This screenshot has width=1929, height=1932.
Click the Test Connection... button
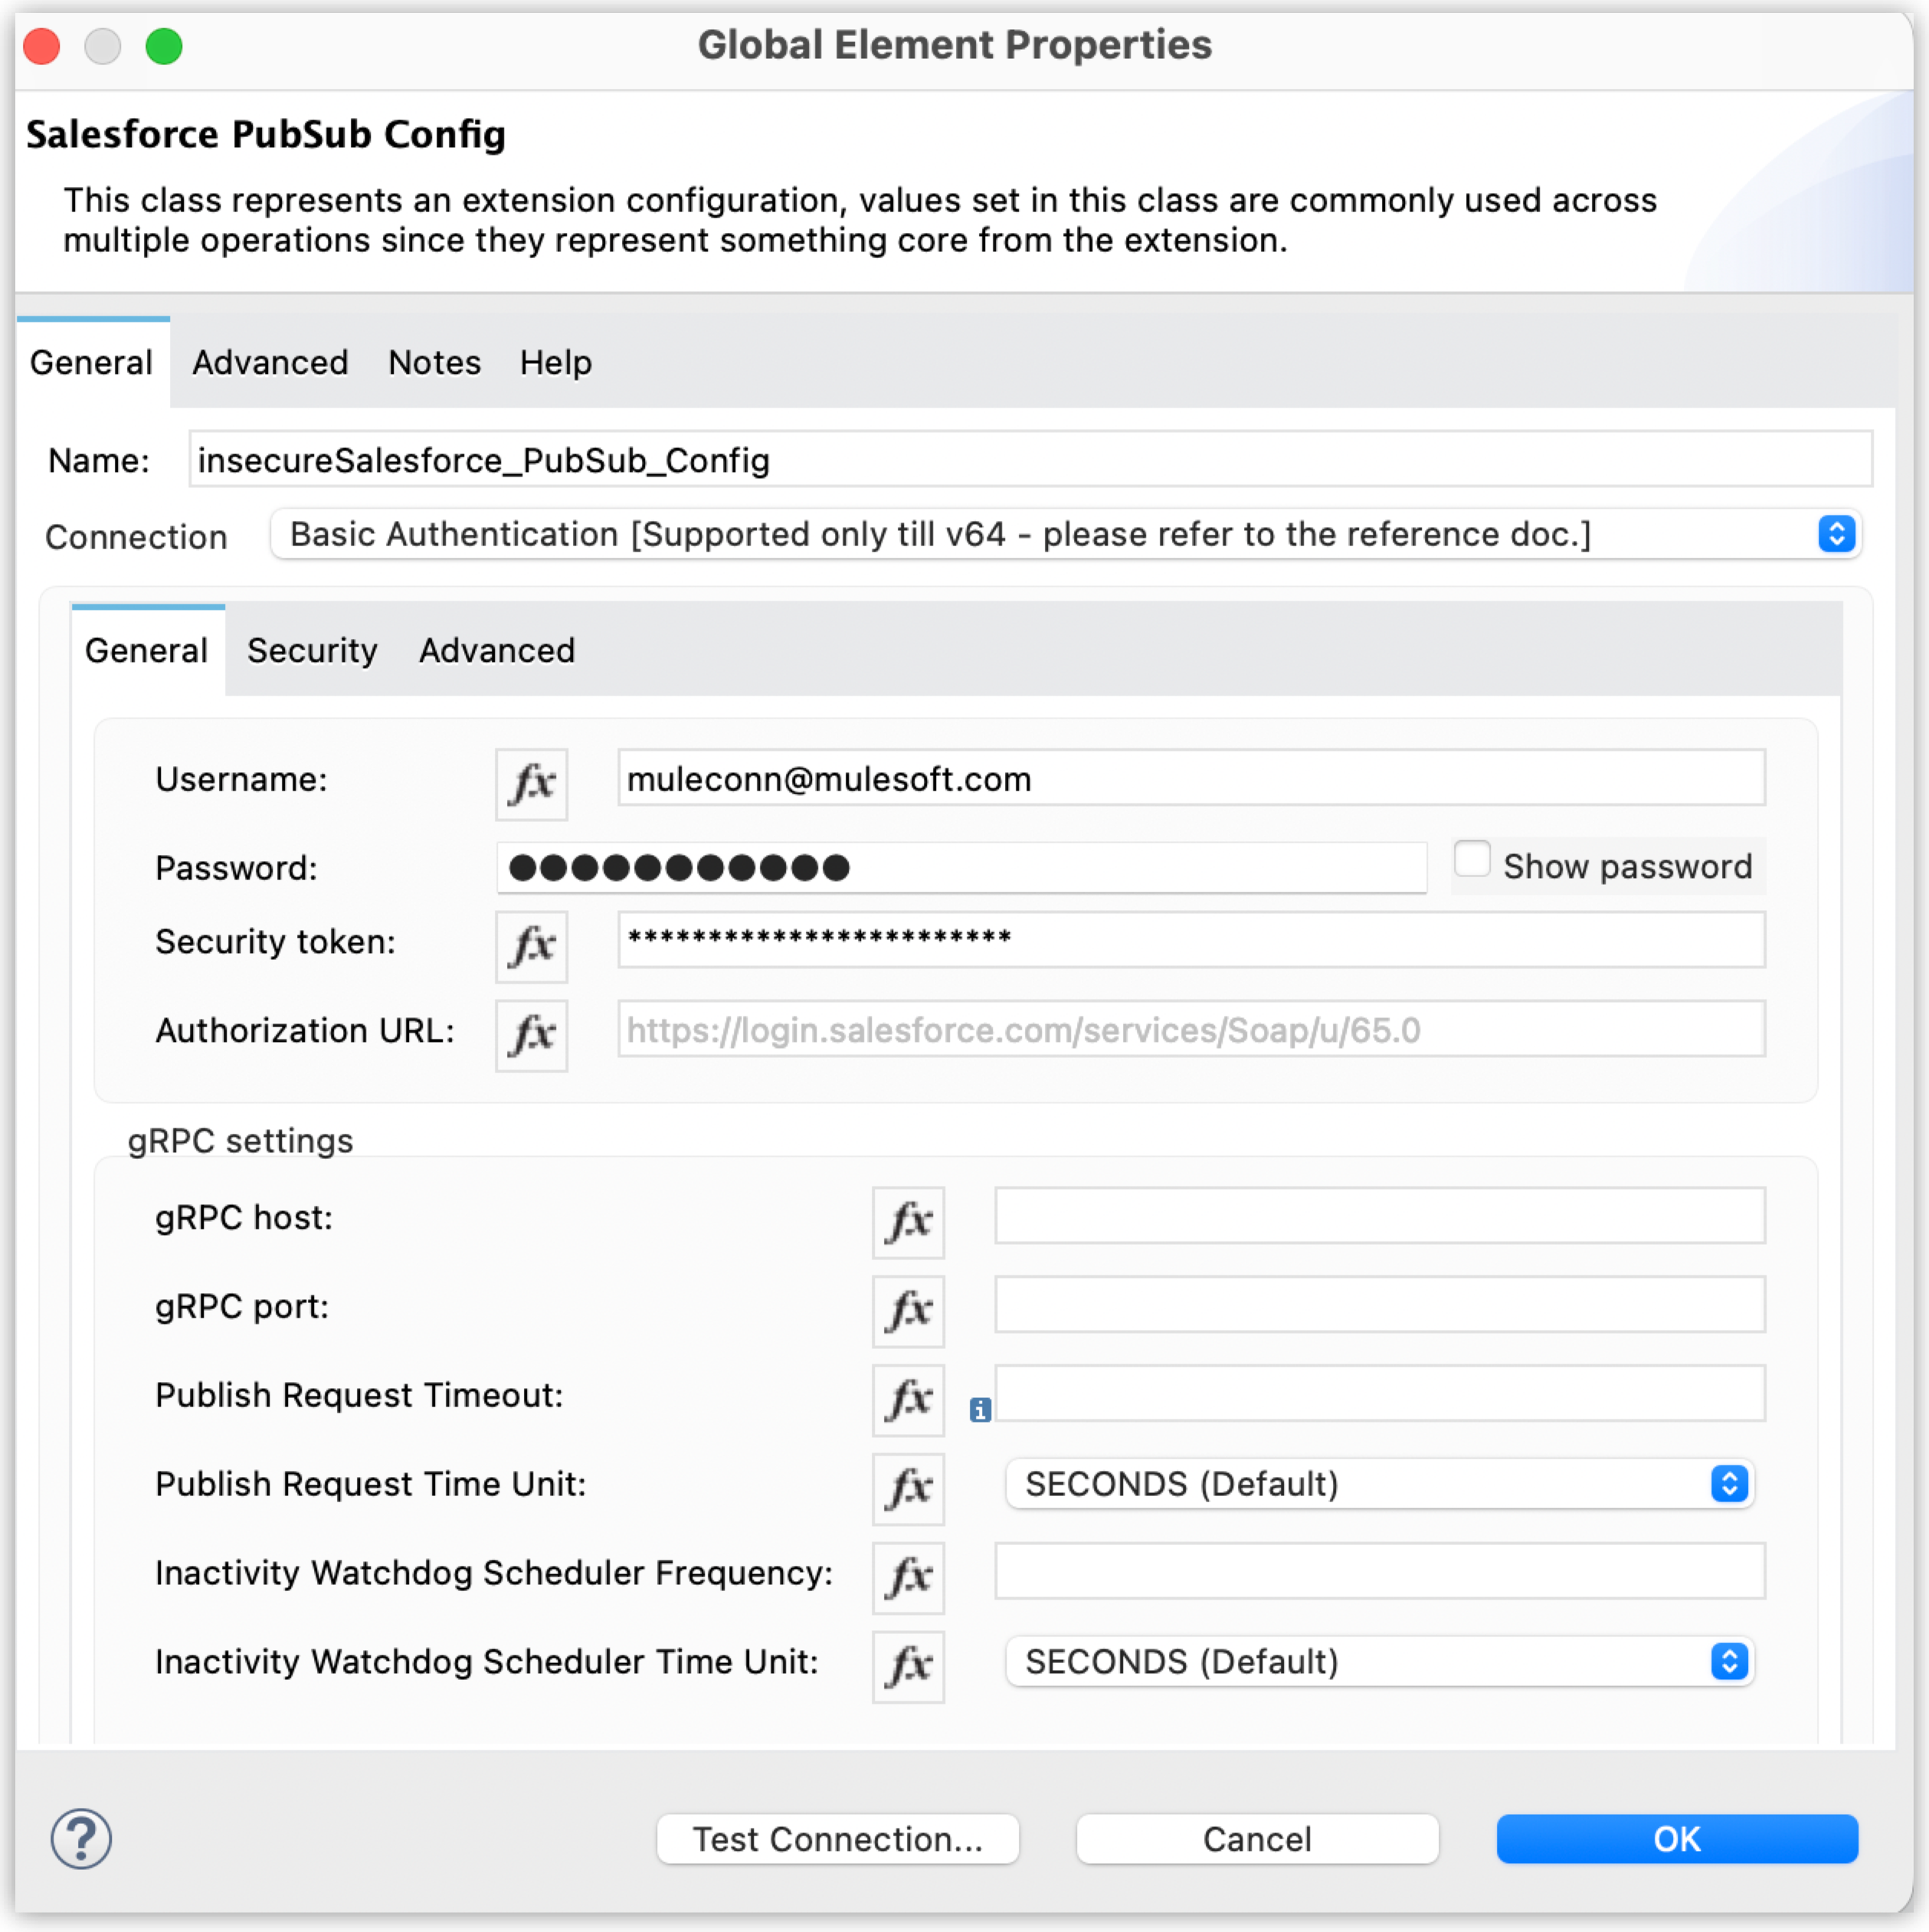(837, 1838)
